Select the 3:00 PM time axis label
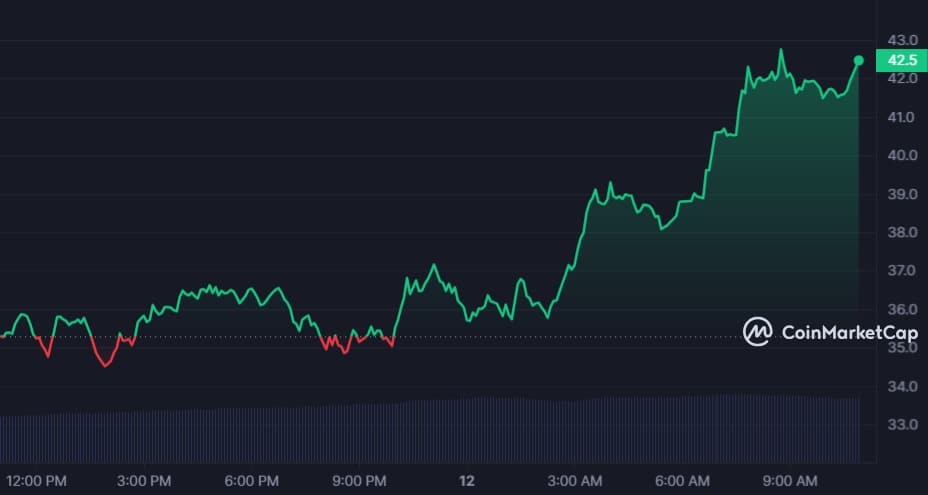Screen dimensions: 928x495 144,481
